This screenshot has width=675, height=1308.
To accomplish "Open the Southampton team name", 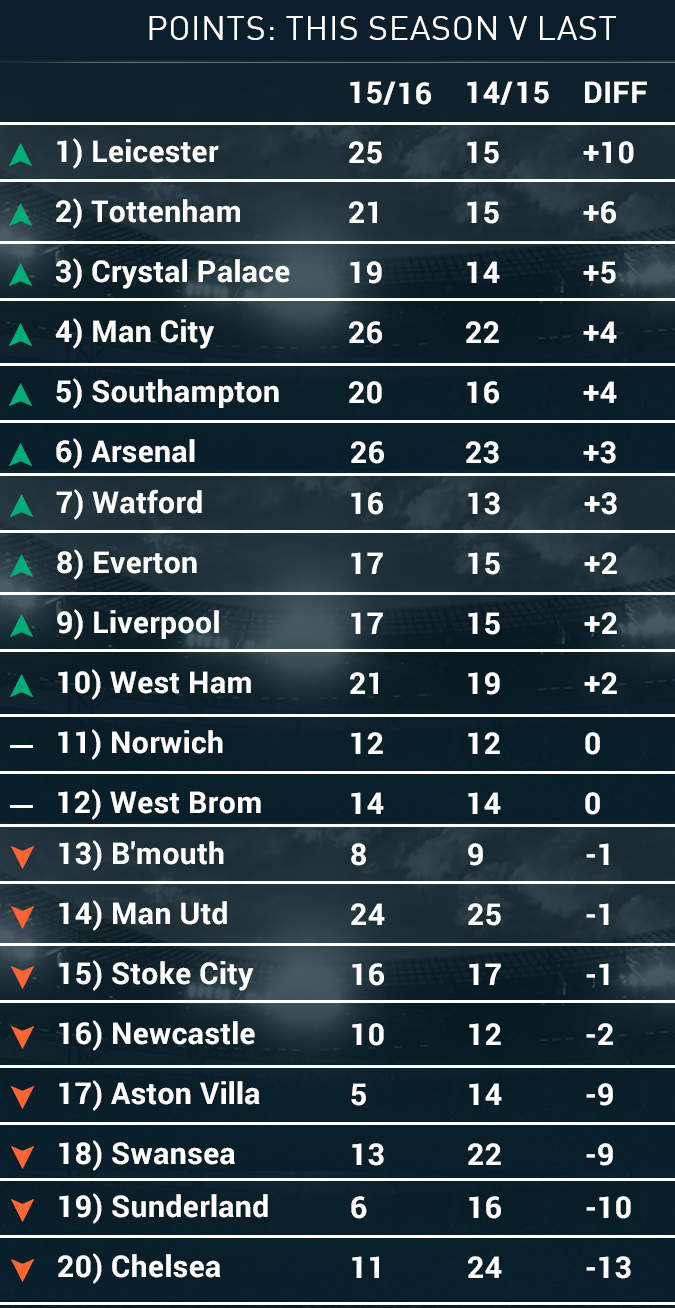I will coord(185,392).
